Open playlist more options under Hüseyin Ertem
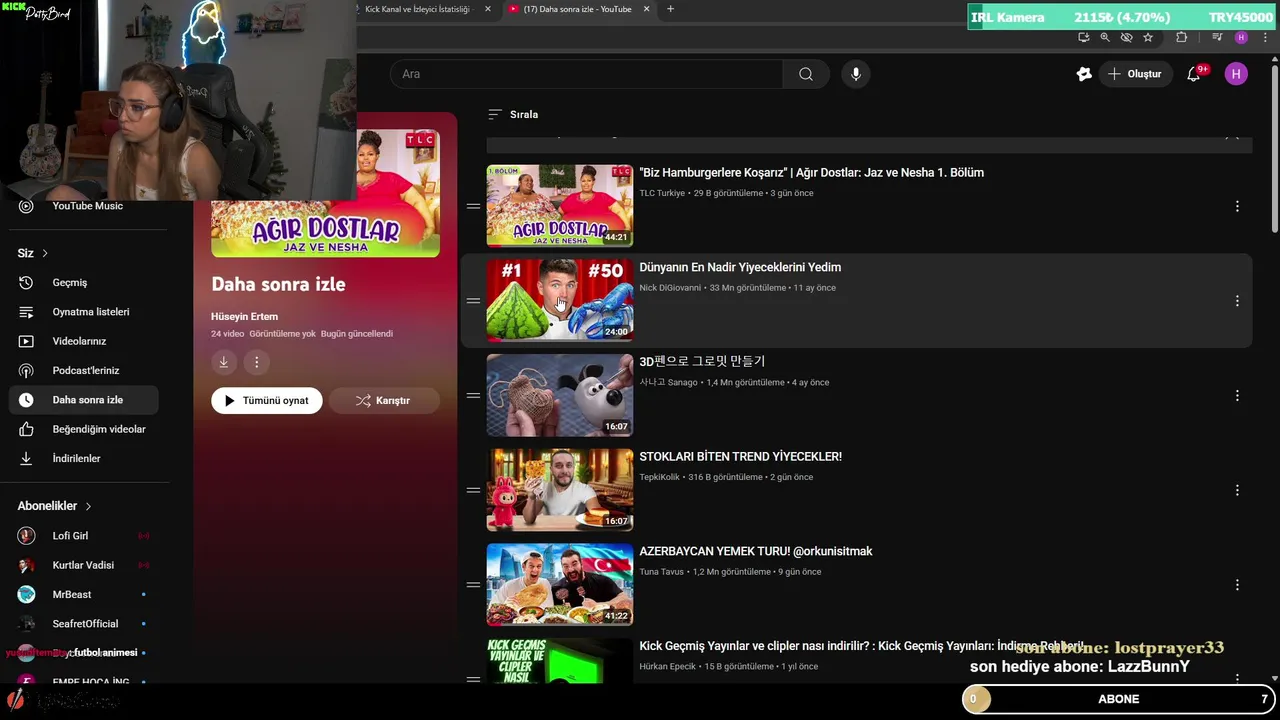Image resolution: width=1280 pixels, height=720 pixels. point(256,362)
